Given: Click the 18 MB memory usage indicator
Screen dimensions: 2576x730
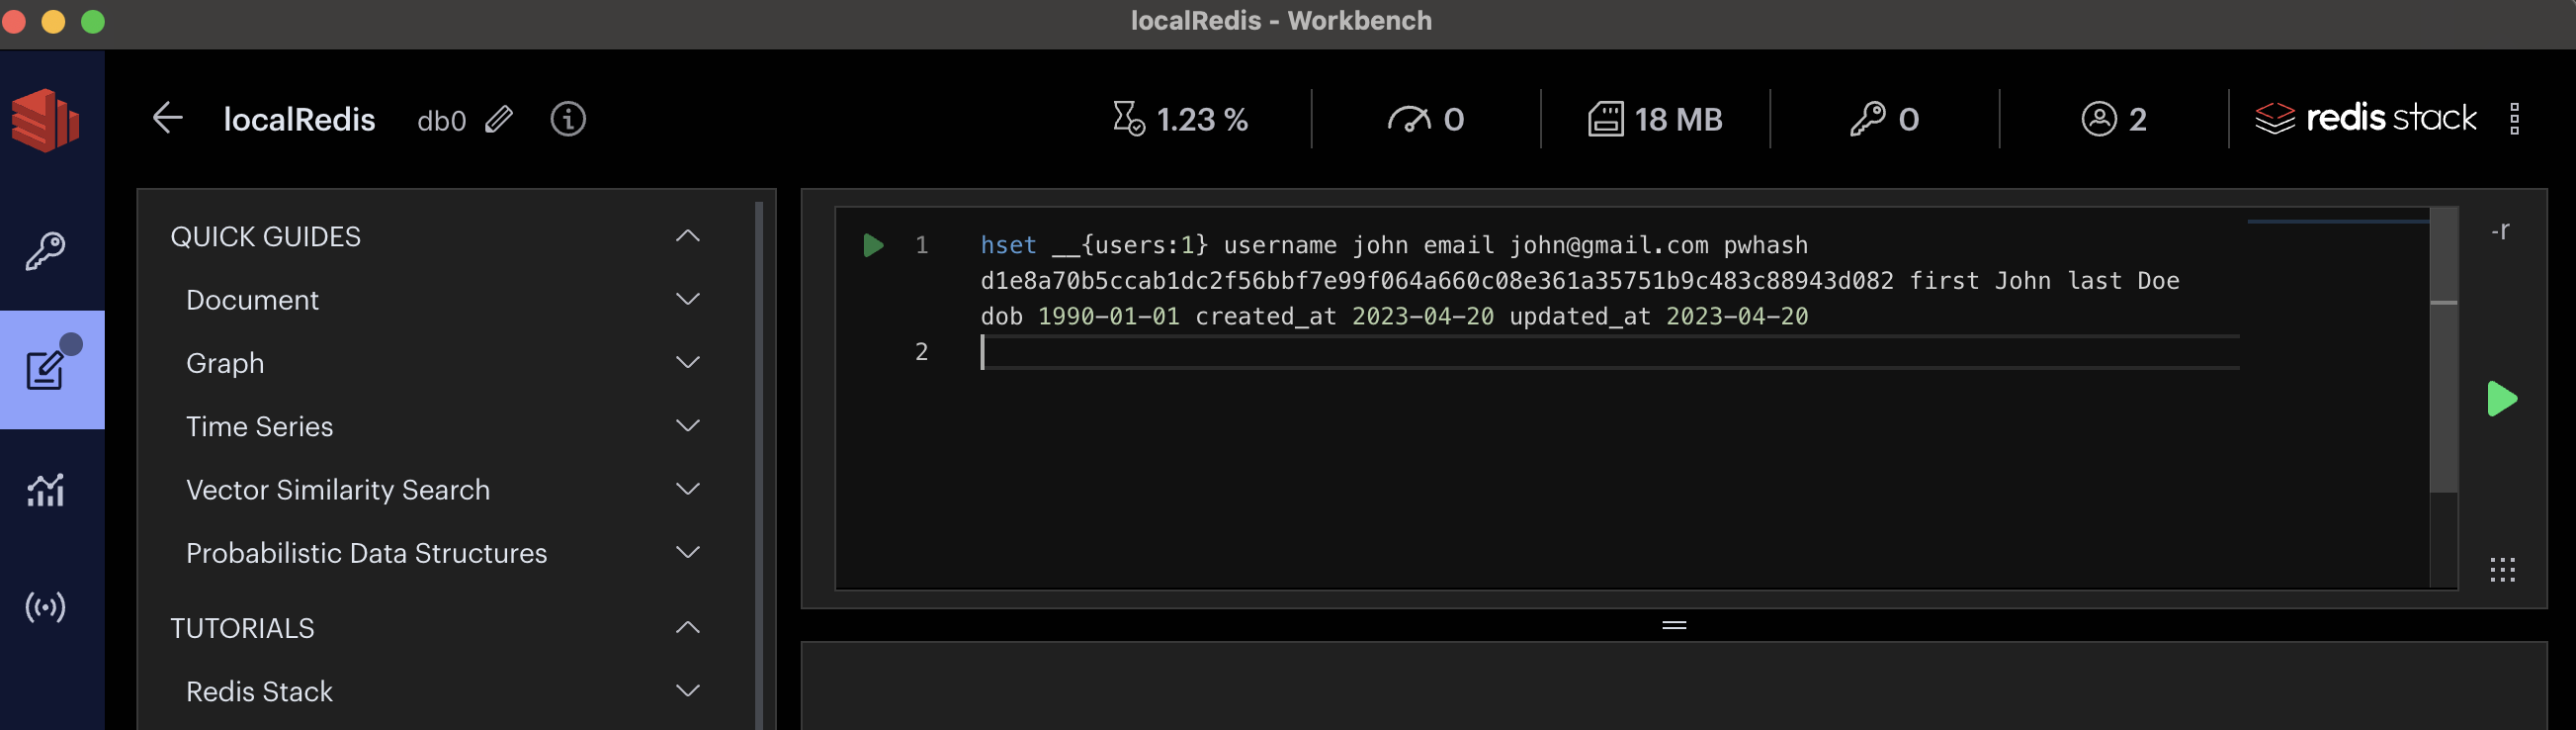Looking at the screenshot, I should click(1655, 119).
